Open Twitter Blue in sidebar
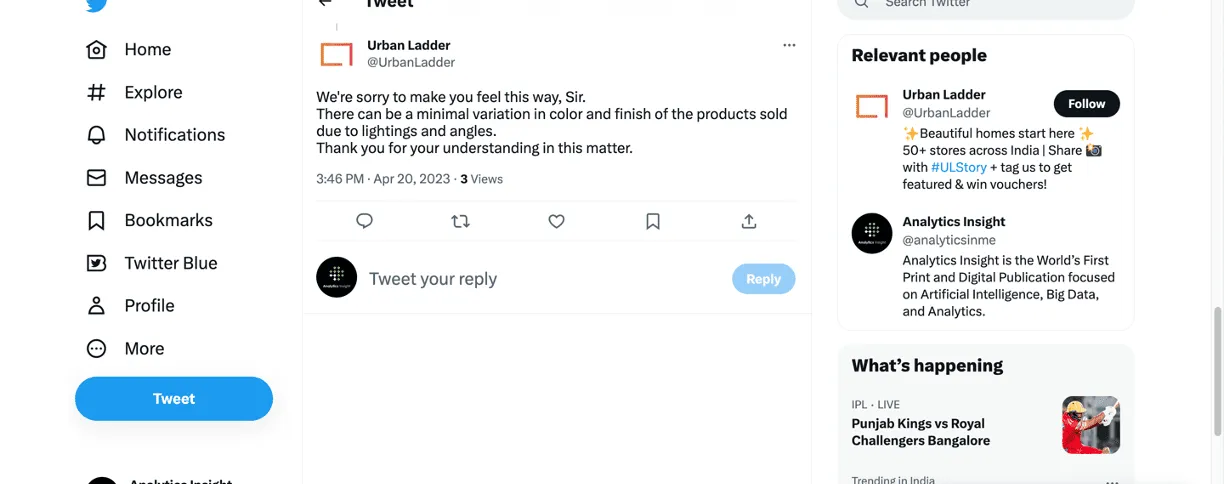This screenshot has width=1224, height=484. tap(170, 263)
